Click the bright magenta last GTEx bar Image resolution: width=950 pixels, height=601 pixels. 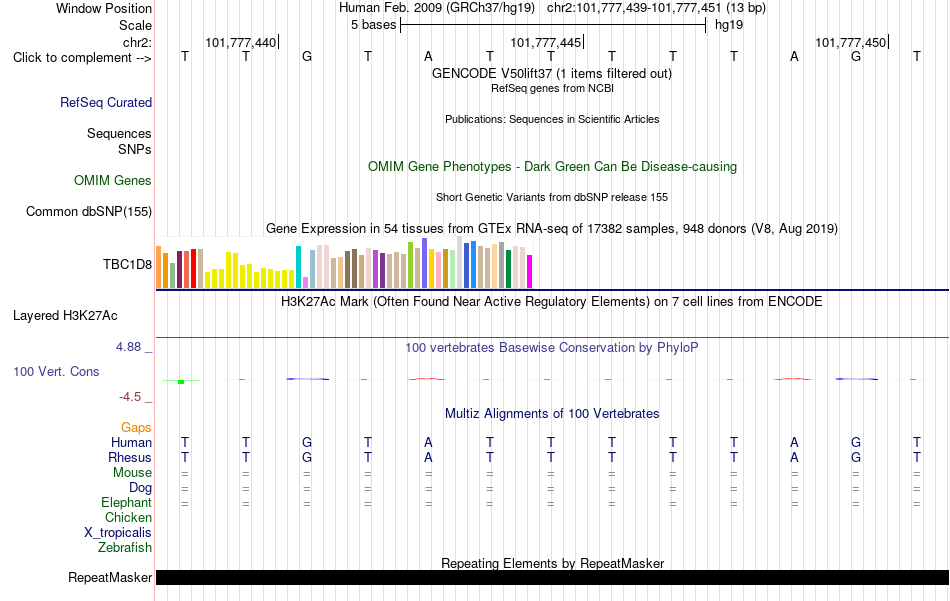coord(529,271)
